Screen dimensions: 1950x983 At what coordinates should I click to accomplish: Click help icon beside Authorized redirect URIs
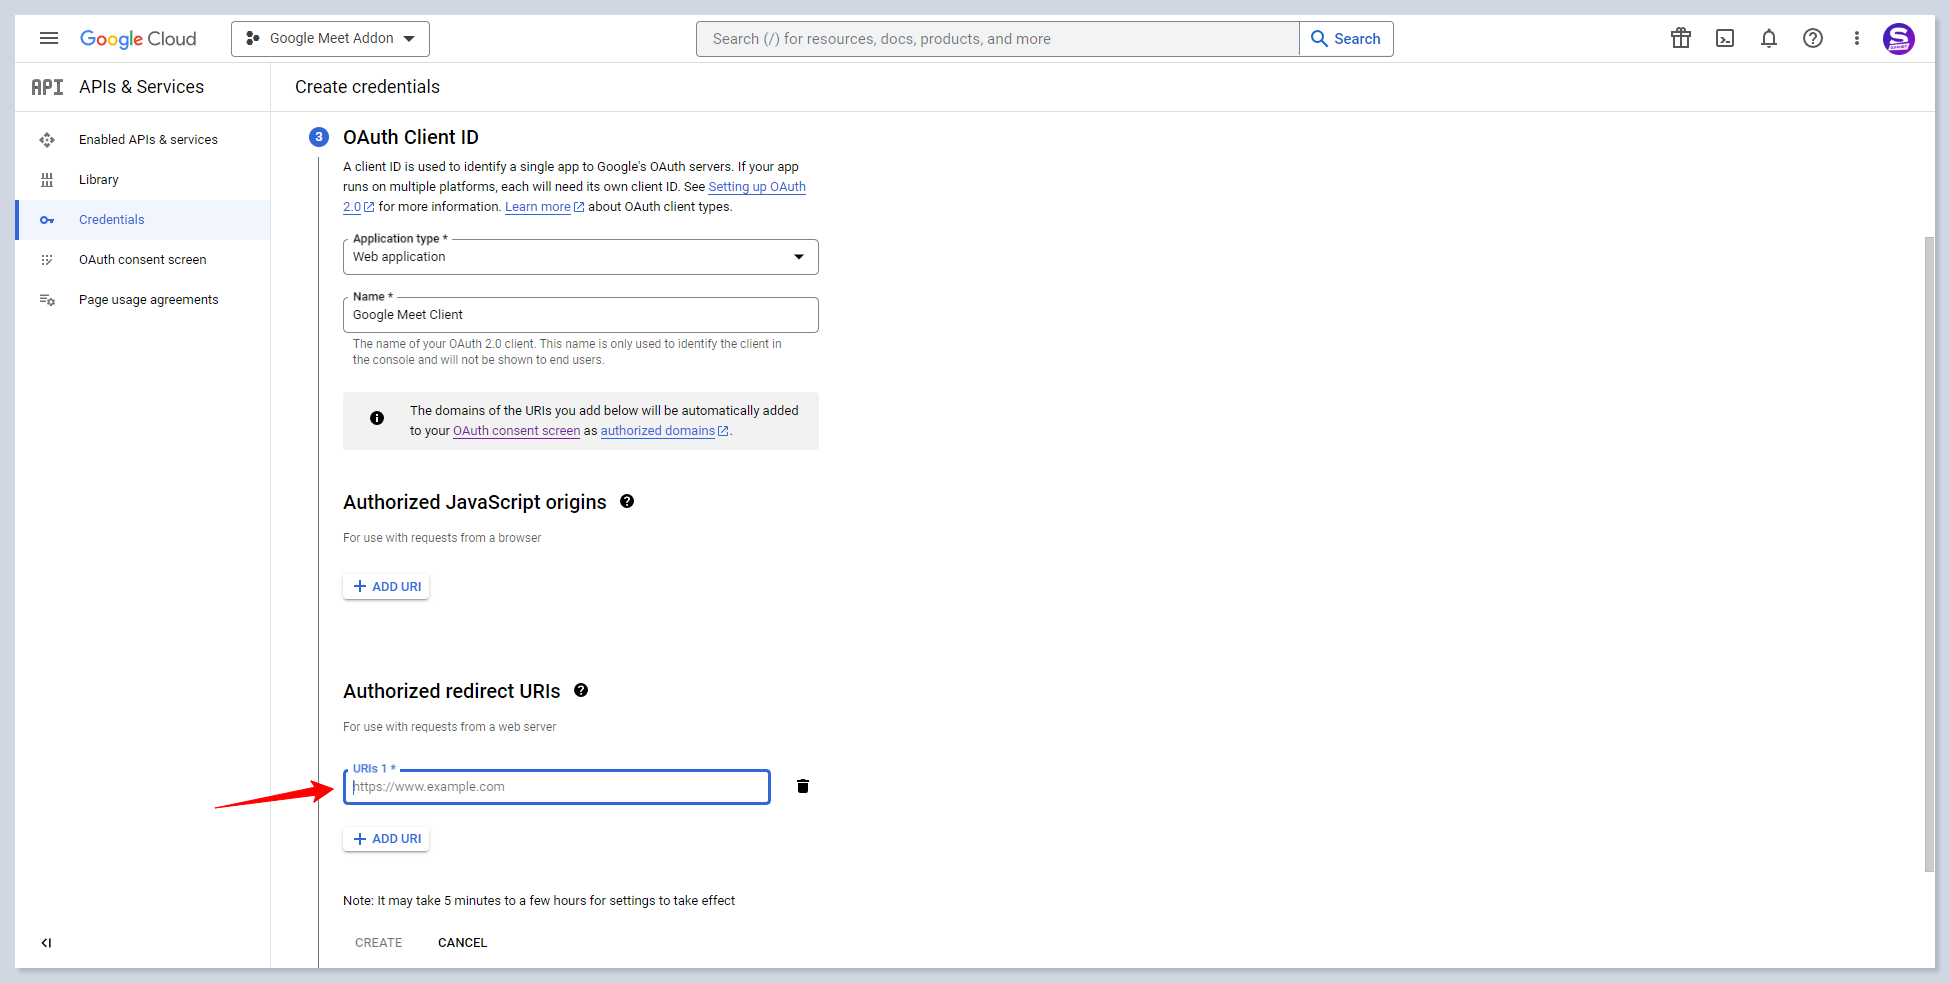coord(581,691)
